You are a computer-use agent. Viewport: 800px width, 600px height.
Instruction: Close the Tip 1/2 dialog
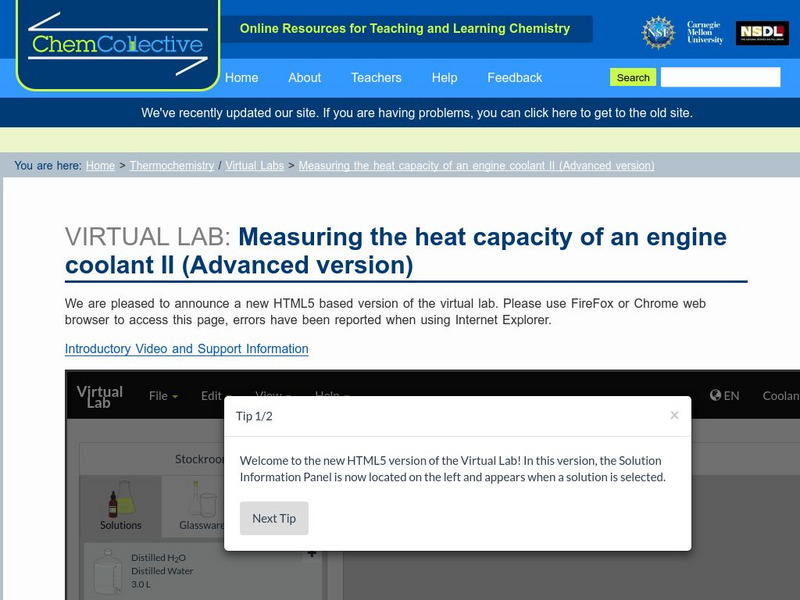pyautogui.click(x=674, y=415)
